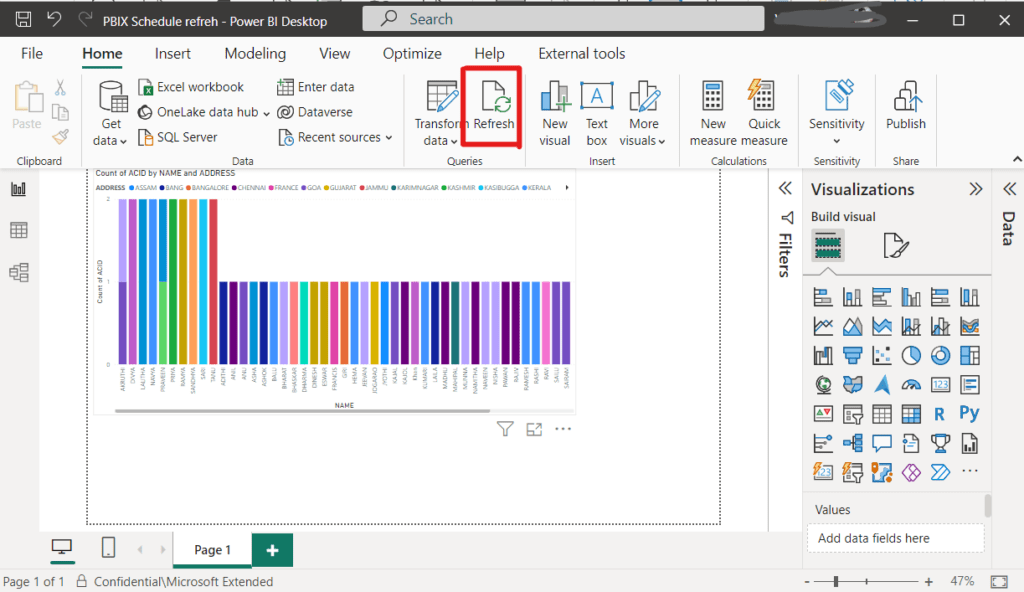Screen dimensions: 1024x592
Task: Collapse the ribbon with the caret
Action: (1017, 159)
